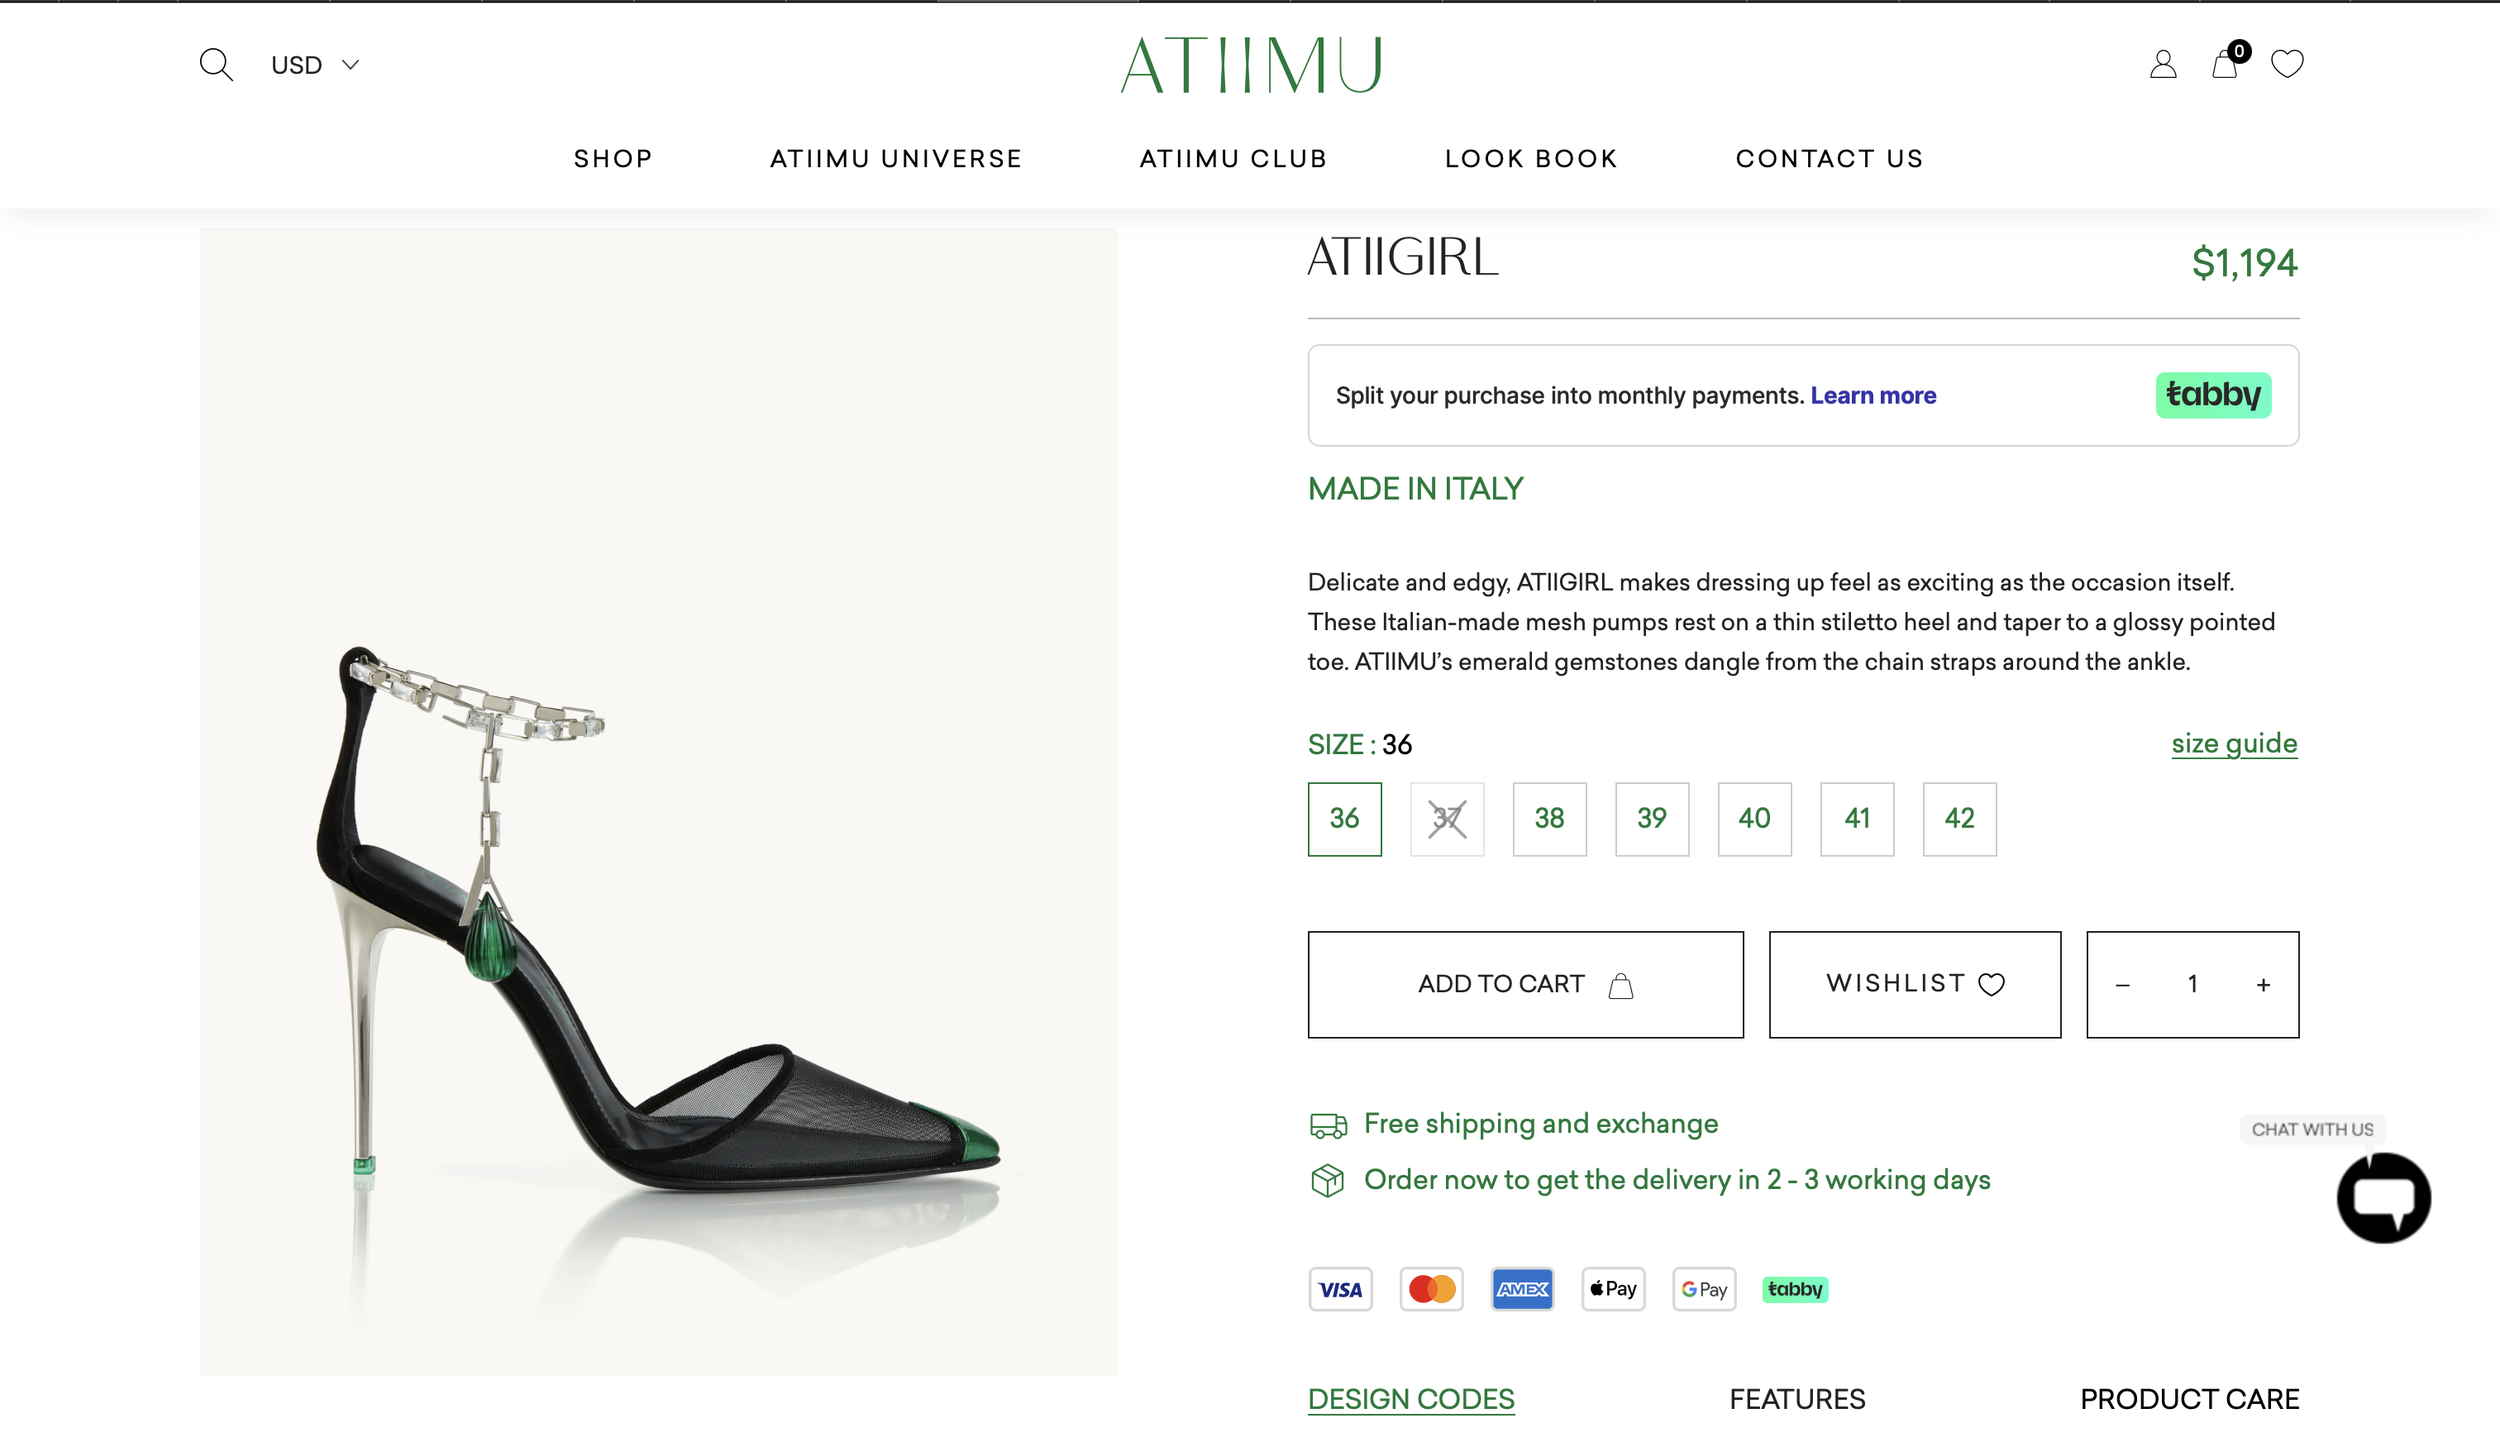Image resolution: width=2500 pixels, height=1429 pixels.
Task: Click the ATIIGIRL shoe product image
Action: [659, 802]
